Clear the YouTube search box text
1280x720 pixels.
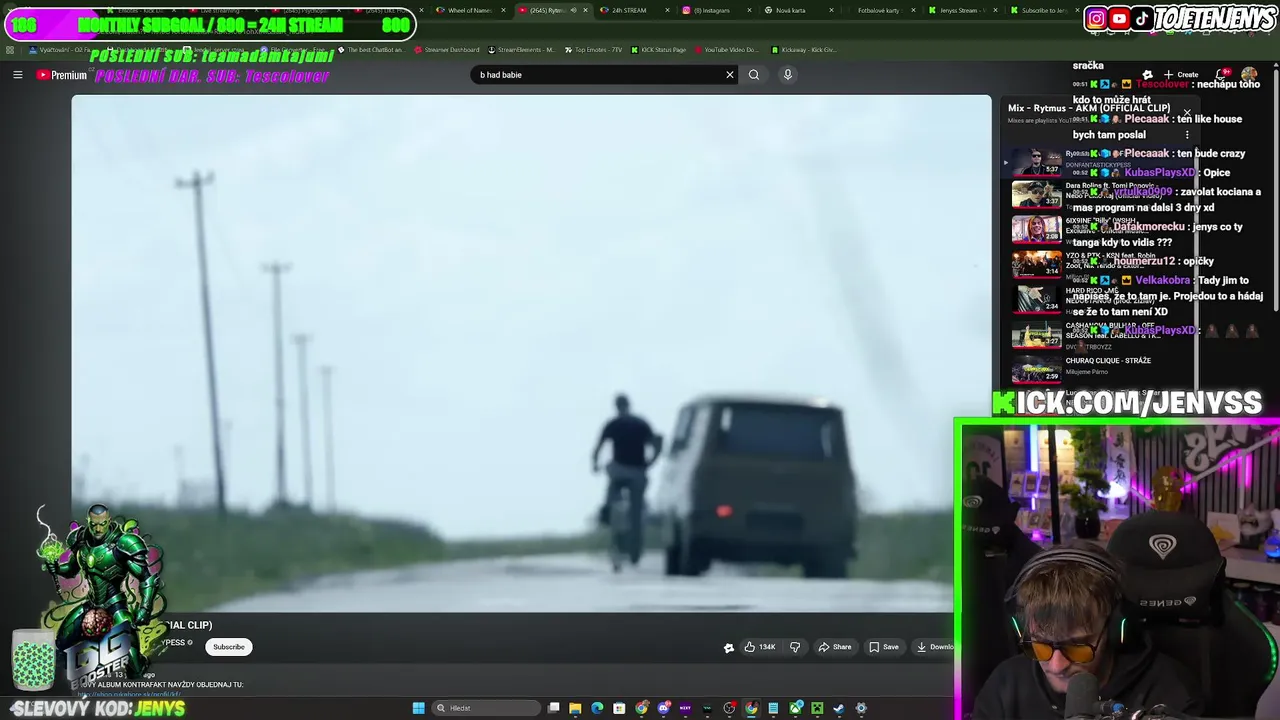[729, 75]
